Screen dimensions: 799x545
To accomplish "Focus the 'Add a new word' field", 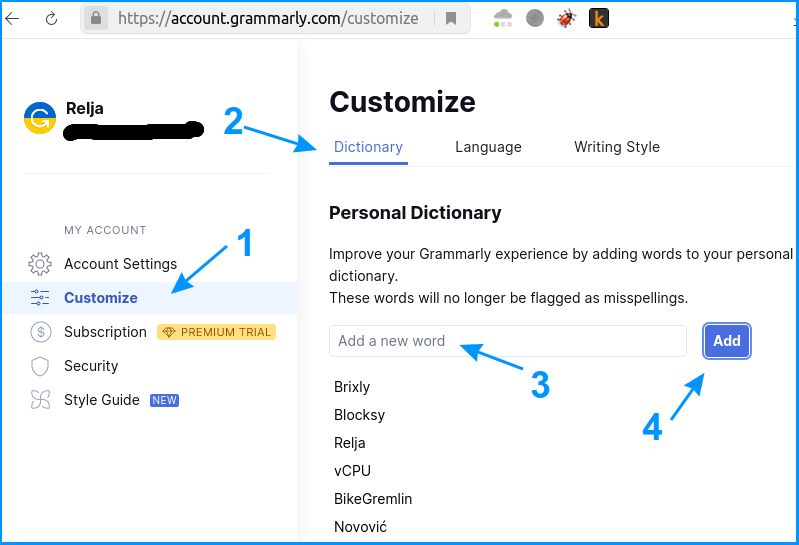I will [x=508, y=341].
